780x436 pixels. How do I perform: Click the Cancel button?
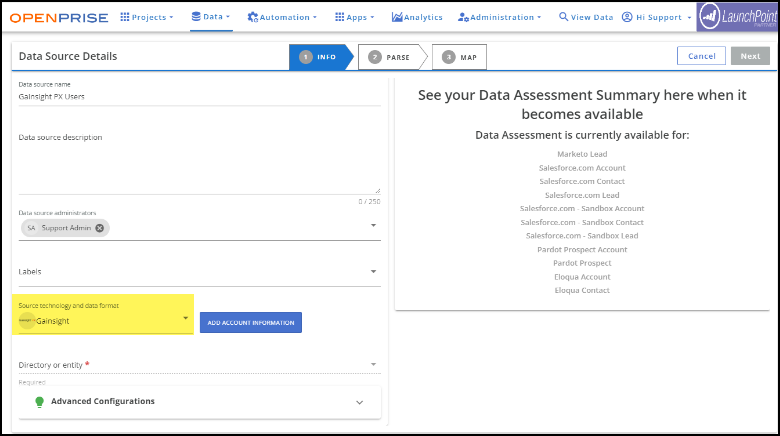tap(701, 56)
